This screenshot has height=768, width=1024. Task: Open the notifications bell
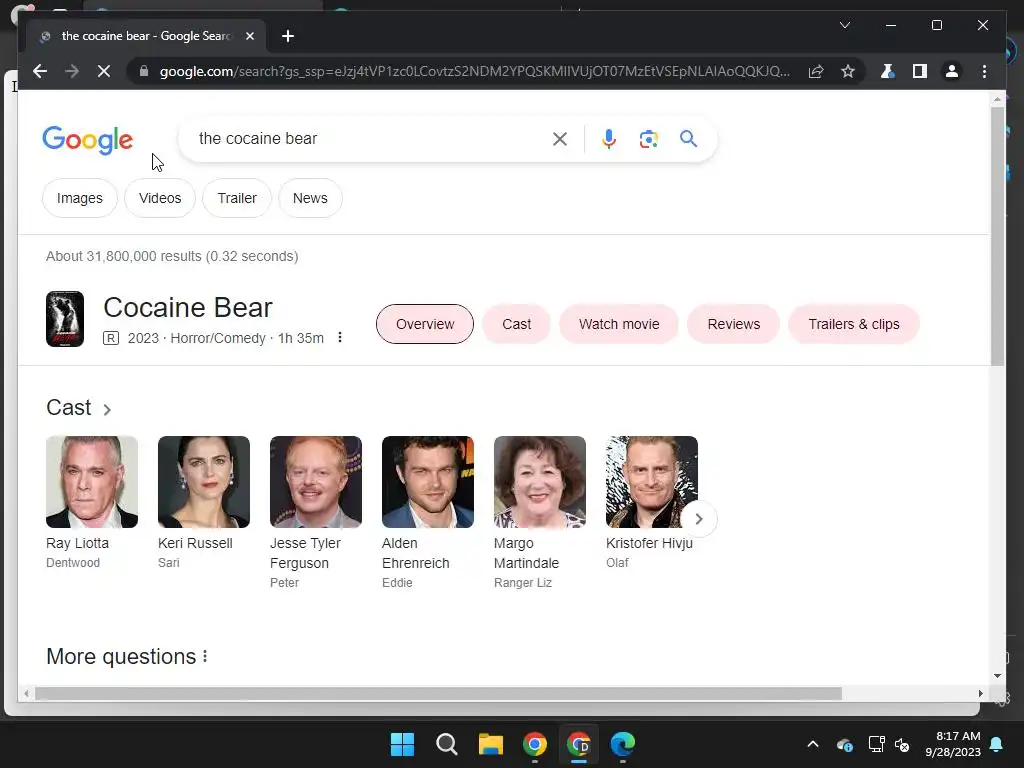pyautogui.click(x=997, y=744)
